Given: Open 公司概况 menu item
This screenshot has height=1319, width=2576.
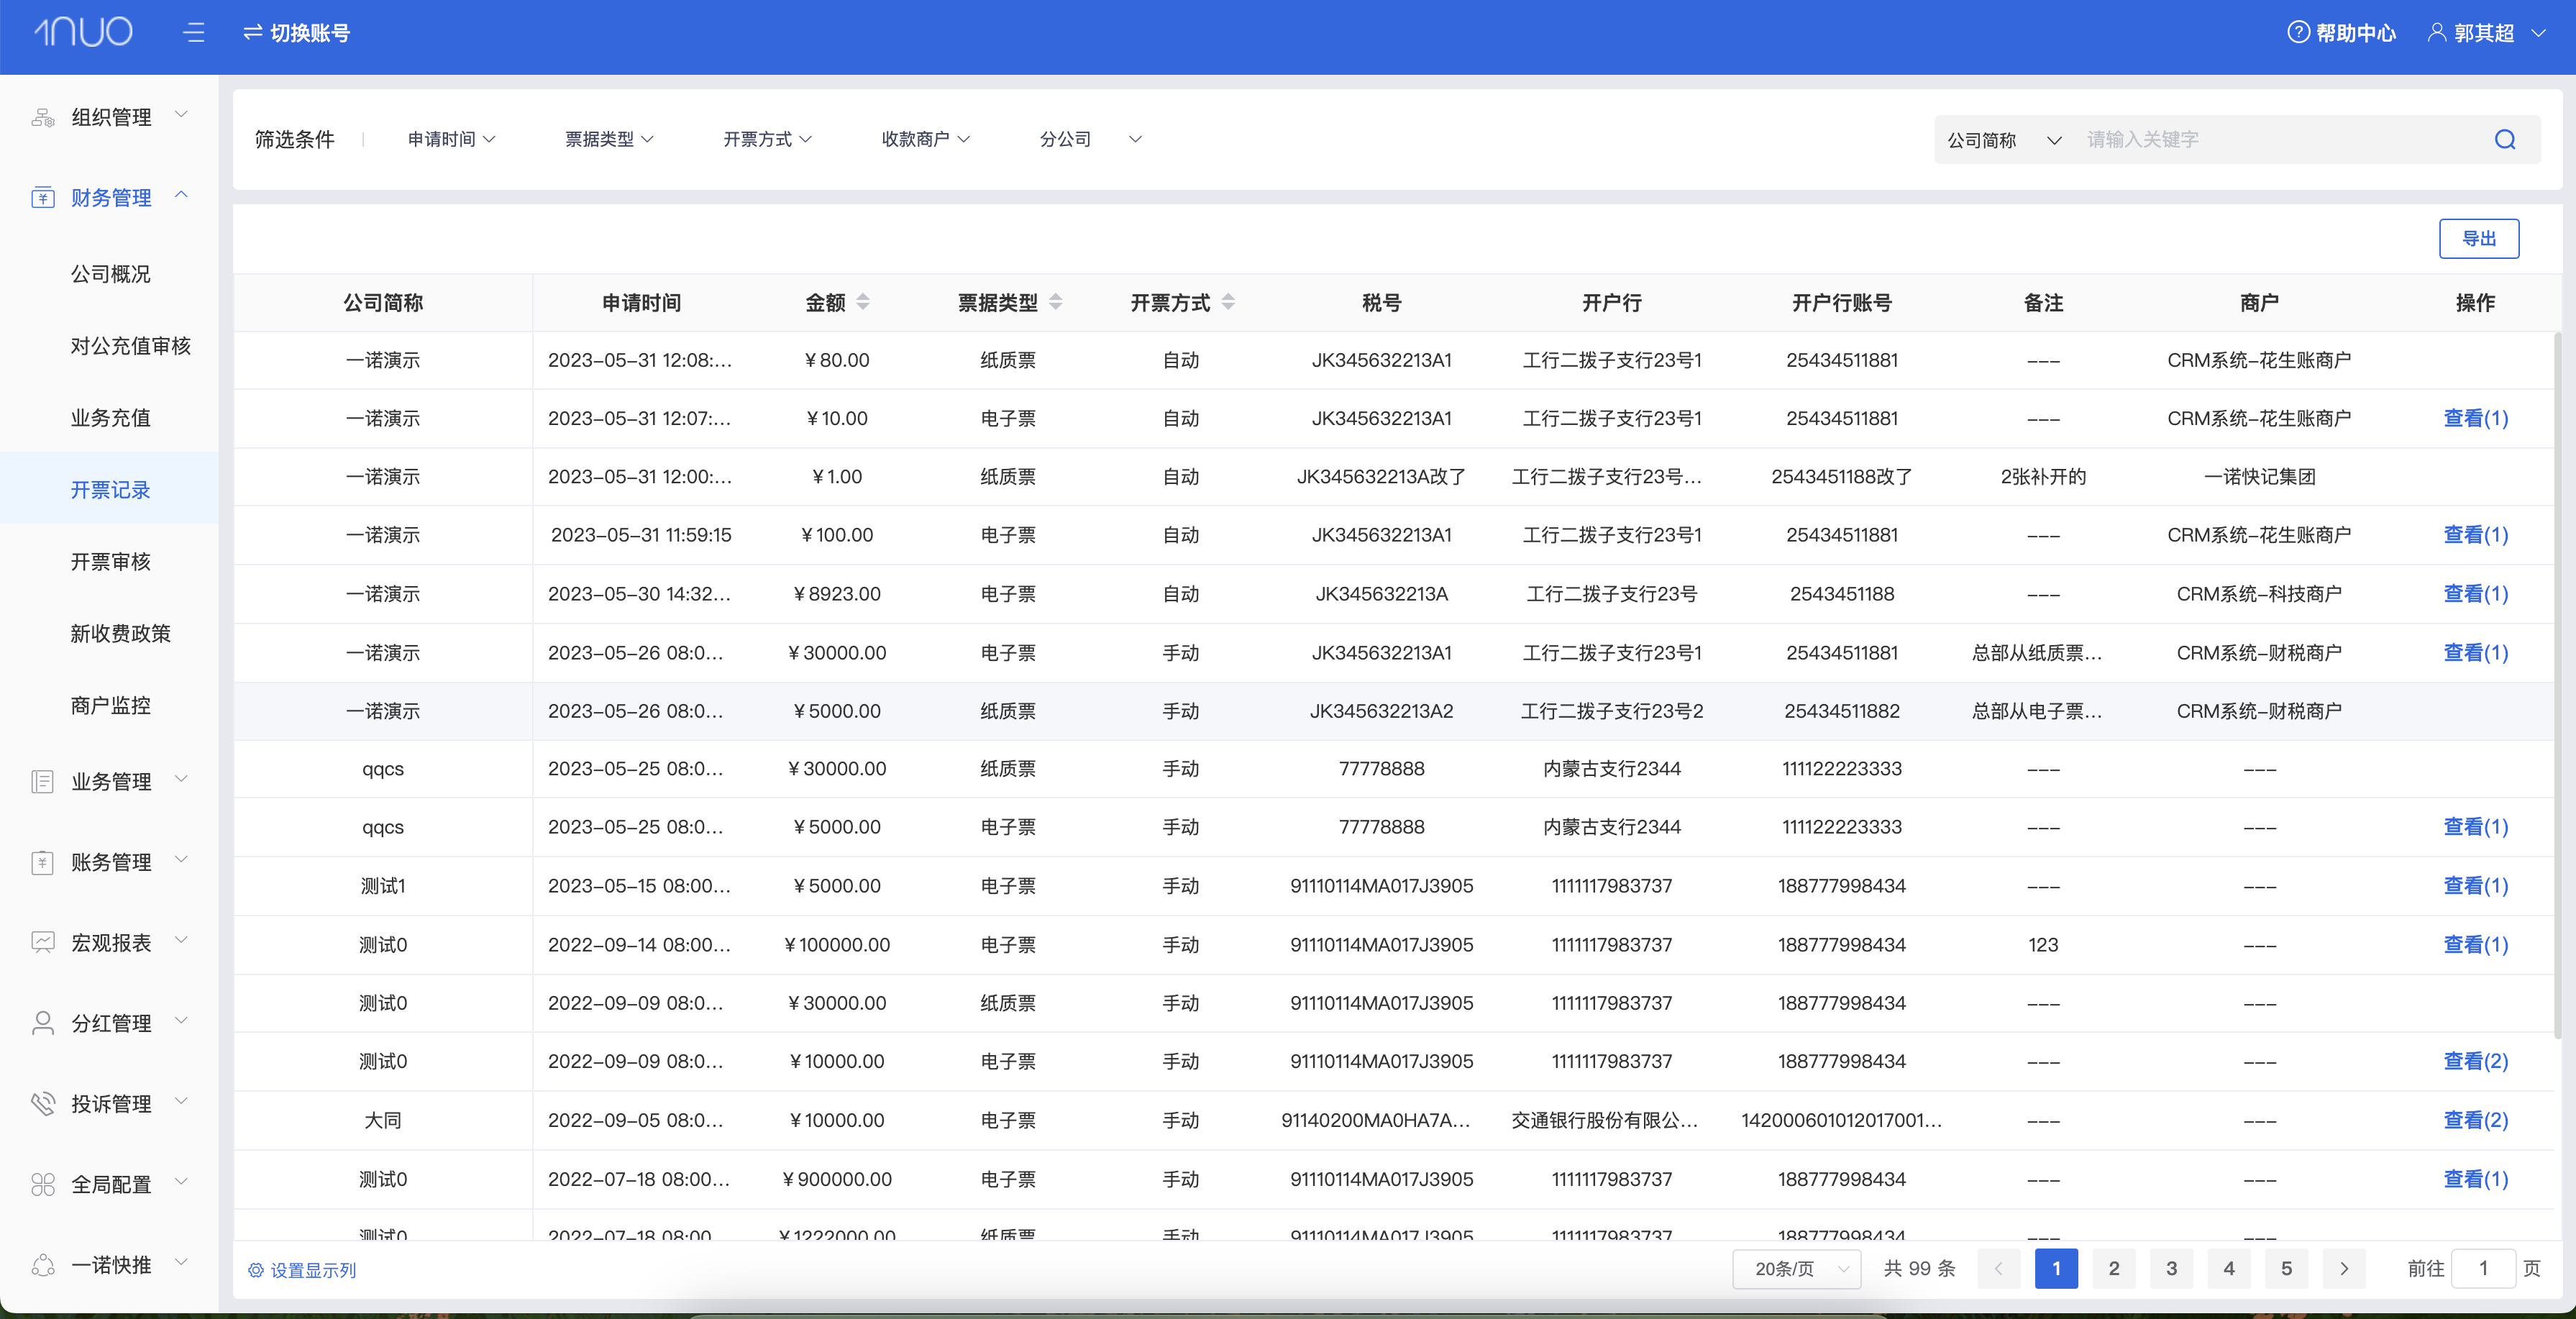Looking at the screenshot, I should pos(110,273).
